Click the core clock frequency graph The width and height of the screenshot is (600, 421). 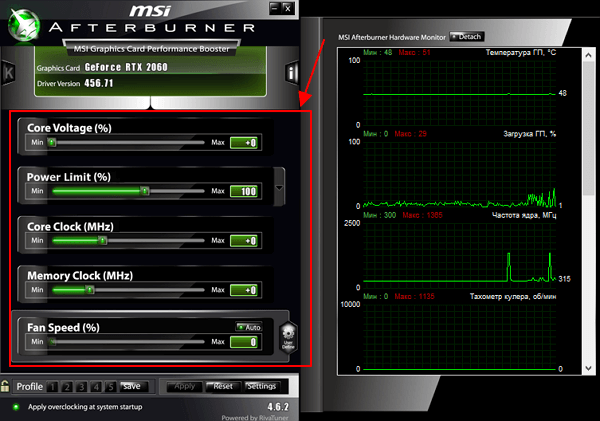[459, 256]
